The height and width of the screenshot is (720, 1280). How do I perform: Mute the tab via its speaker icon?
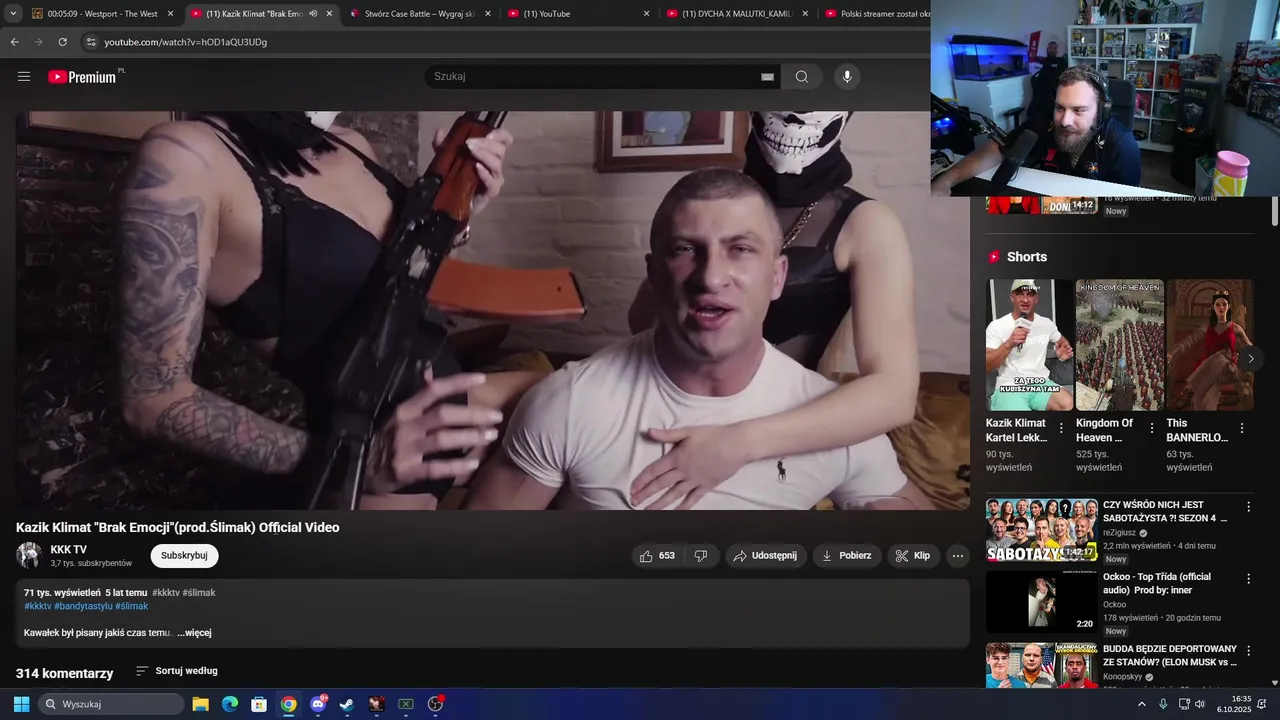(x=313, y=14)
